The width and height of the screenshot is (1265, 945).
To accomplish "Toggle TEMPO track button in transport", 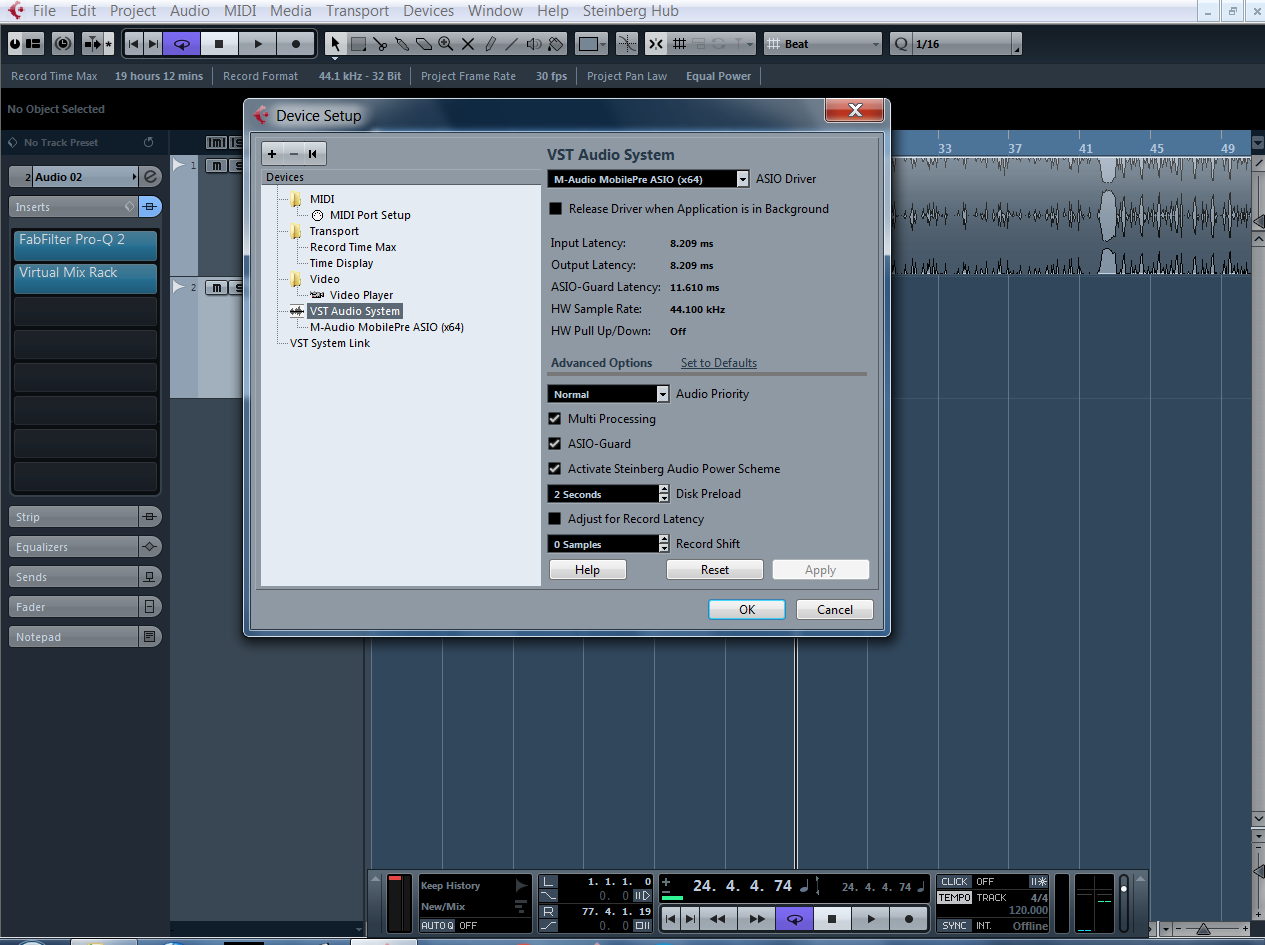I will pyautogui.click(x=955, y=897).
